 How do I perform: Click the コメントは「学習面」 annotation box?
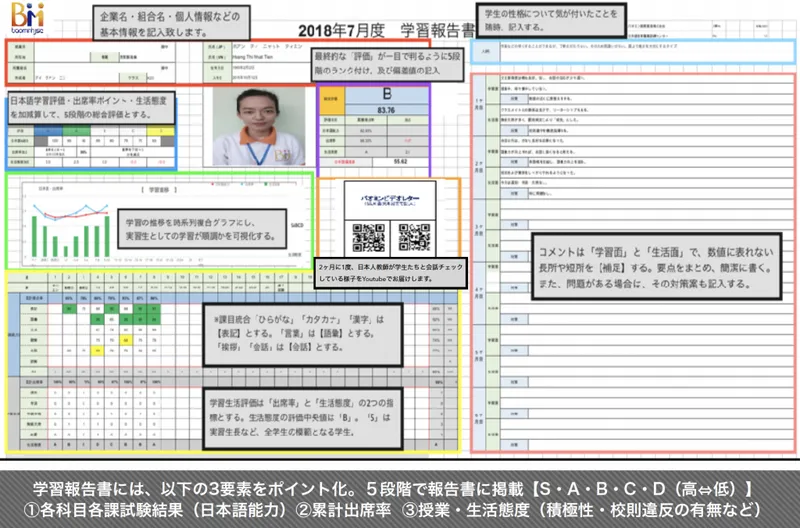tap(657, 266)
